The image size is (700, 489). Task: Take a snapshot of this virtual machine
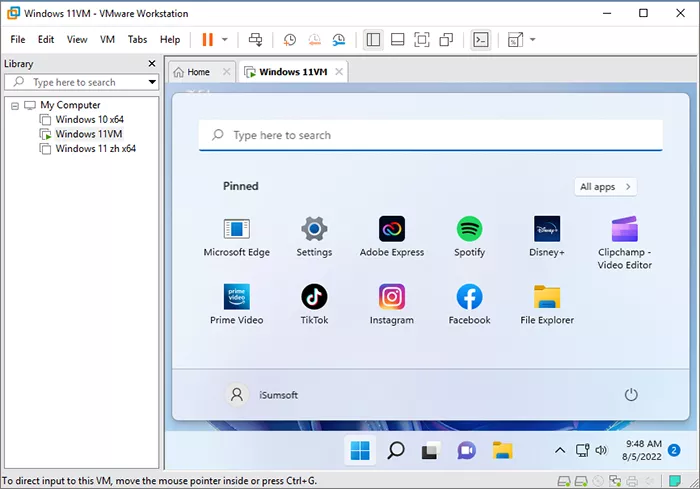[289, 39]
